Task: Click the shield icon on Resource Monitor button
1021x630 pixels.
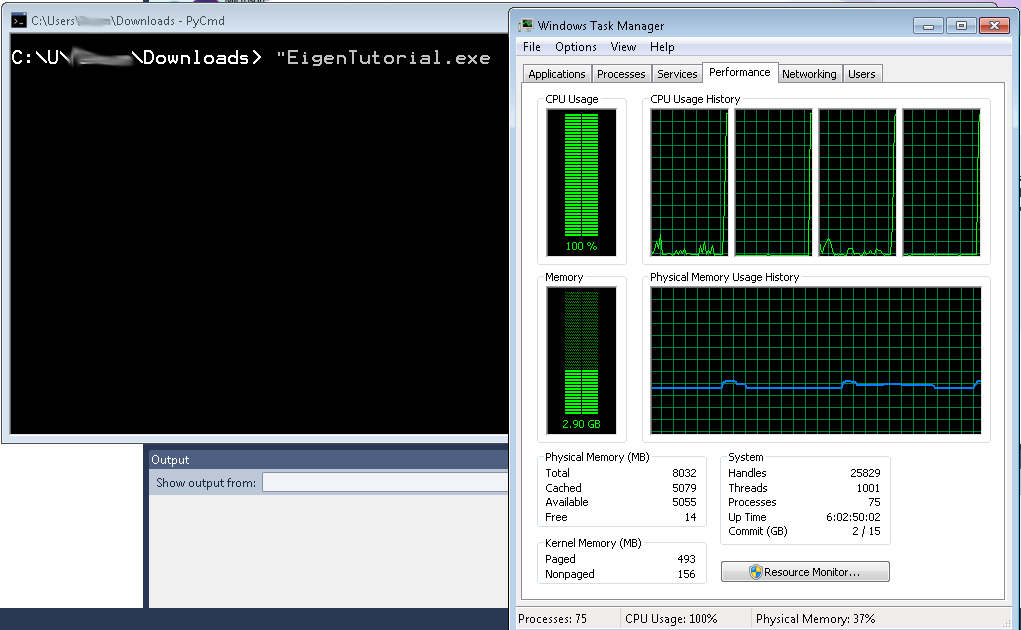Action: [x=756, y=572]
